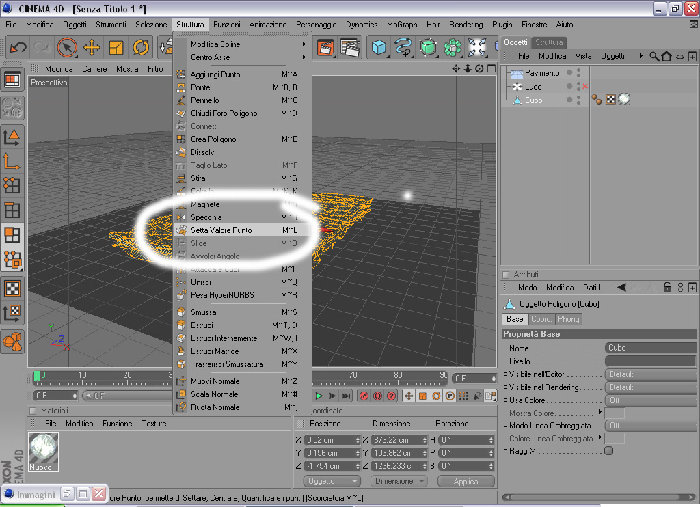Open the Modo menu in the Attributes panel
Viewport: 700px width, 507px height.
point(527,287)
